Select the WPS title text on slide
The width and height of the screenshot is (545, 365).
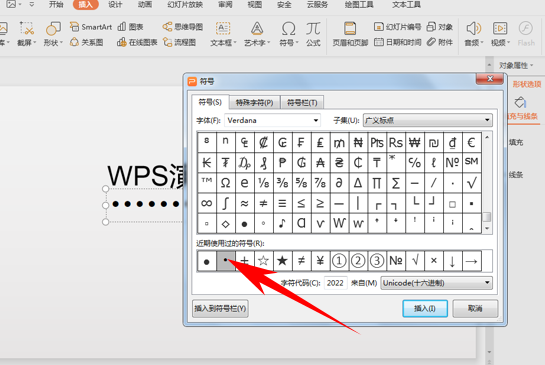(x=147, y=176)
